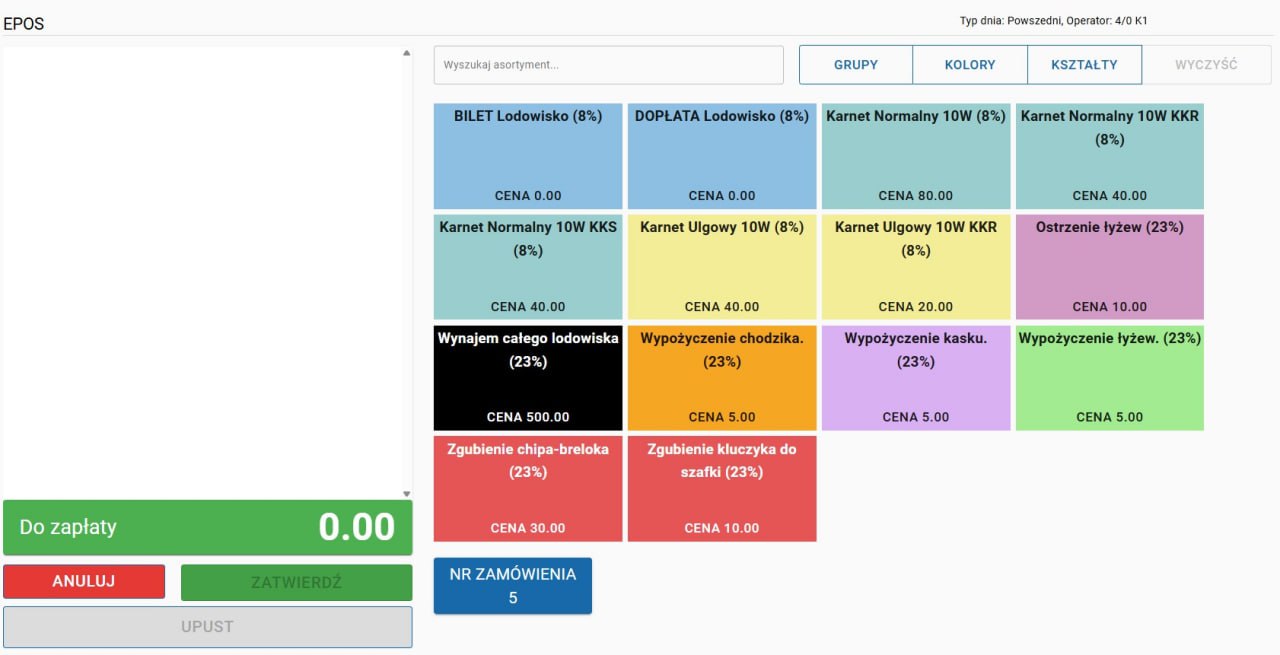
Task: Select the Karnet Ulgowy 10W tile
Action: 722,266
